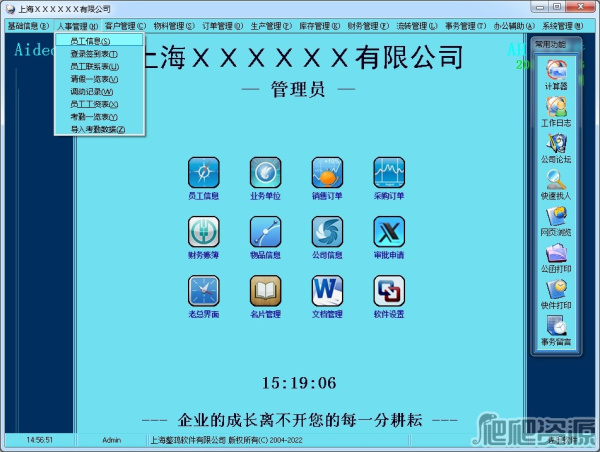The width and height of the screenshot is (600, 452).
Task: Open the 流转管理 menu
Action: coord(417,26)
